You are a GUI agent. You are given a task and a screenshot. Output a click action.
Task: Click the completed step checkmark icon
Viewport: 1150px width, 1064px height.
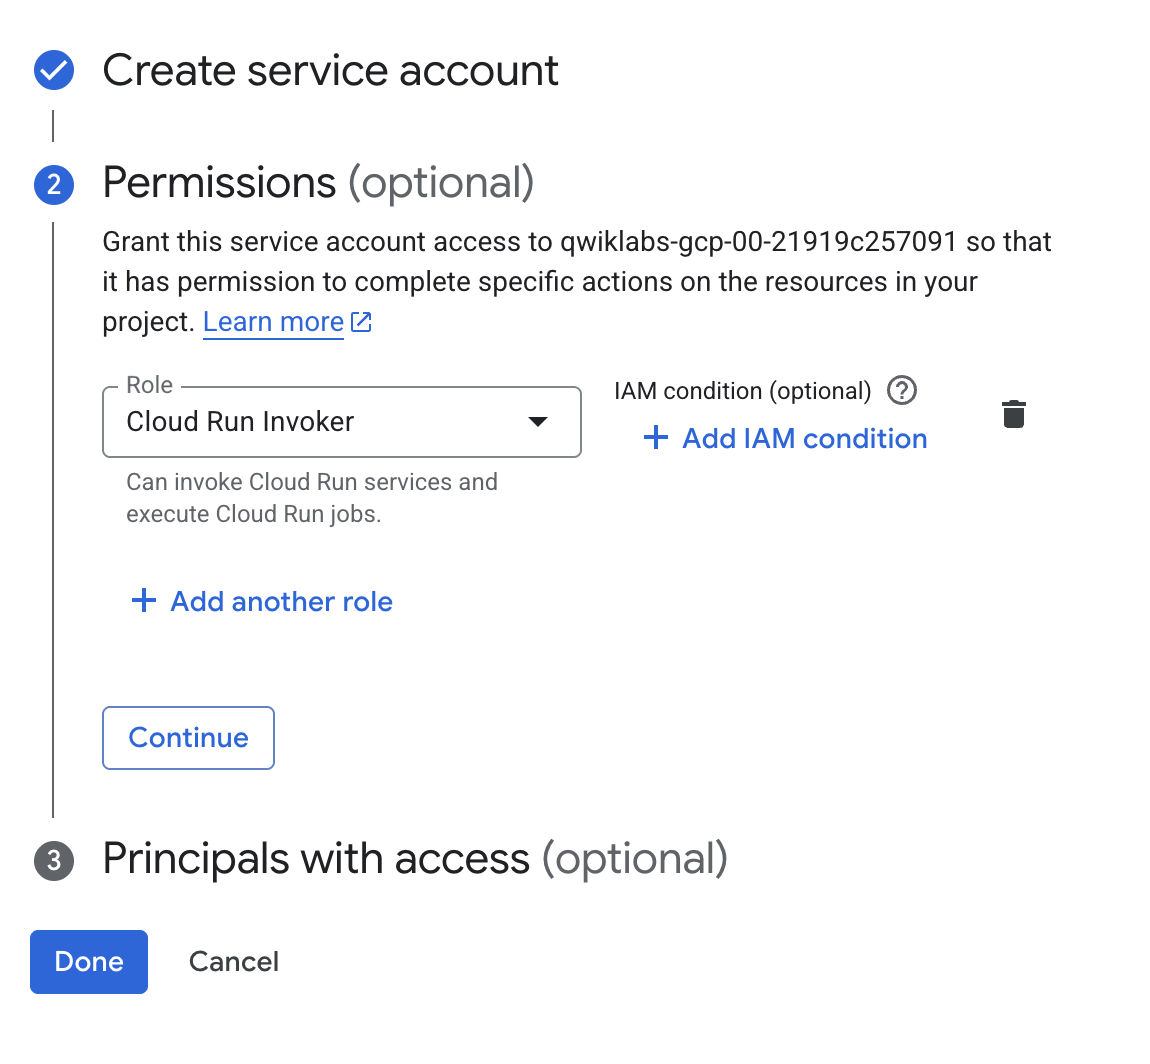[x=54, y=71]
